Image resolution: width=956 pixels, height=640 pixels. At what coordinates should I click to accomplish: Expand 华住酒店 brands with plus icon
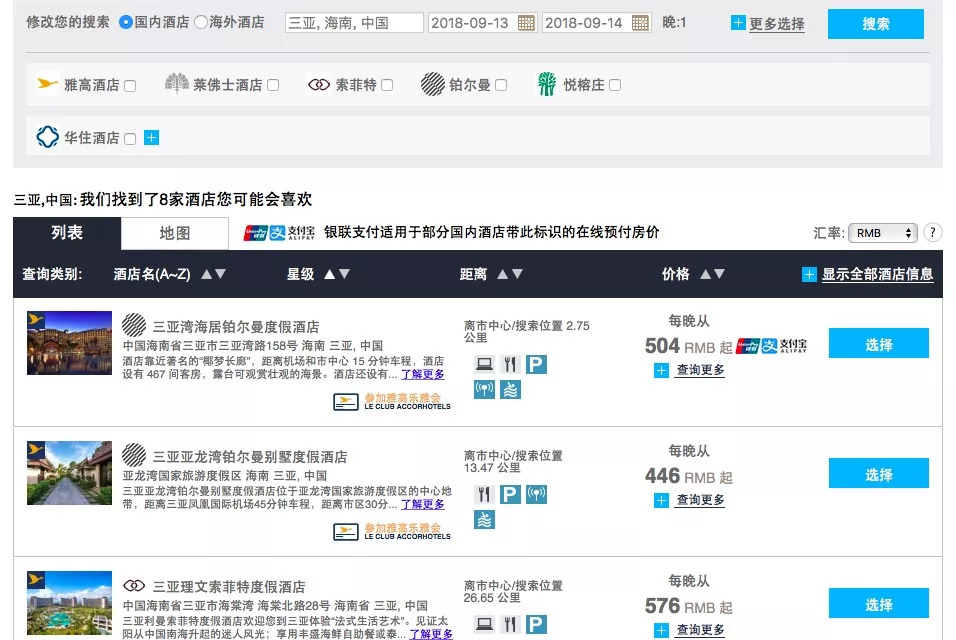pos(151,138)
